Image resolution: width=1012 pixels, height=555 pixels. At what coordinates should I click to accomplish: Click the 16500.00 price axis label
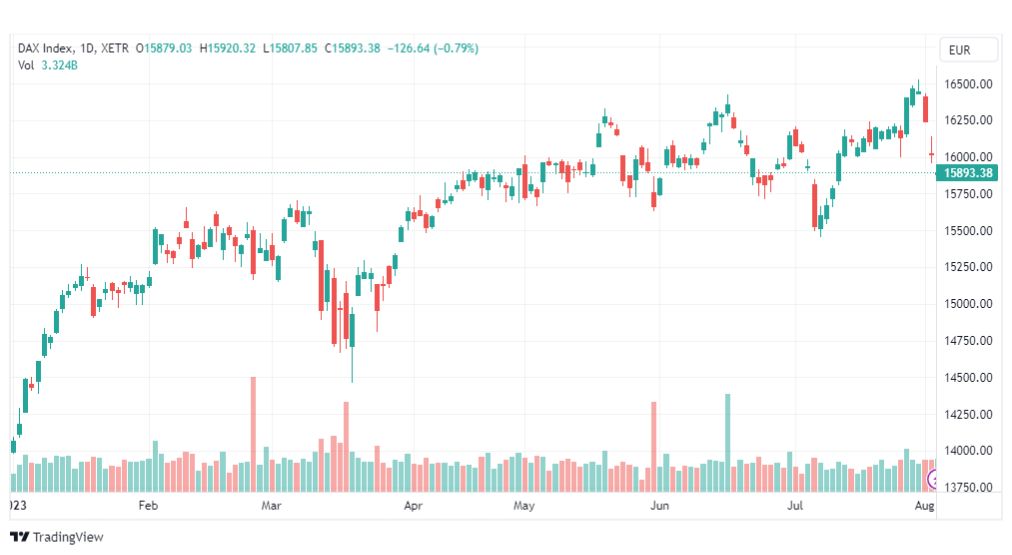968,84
